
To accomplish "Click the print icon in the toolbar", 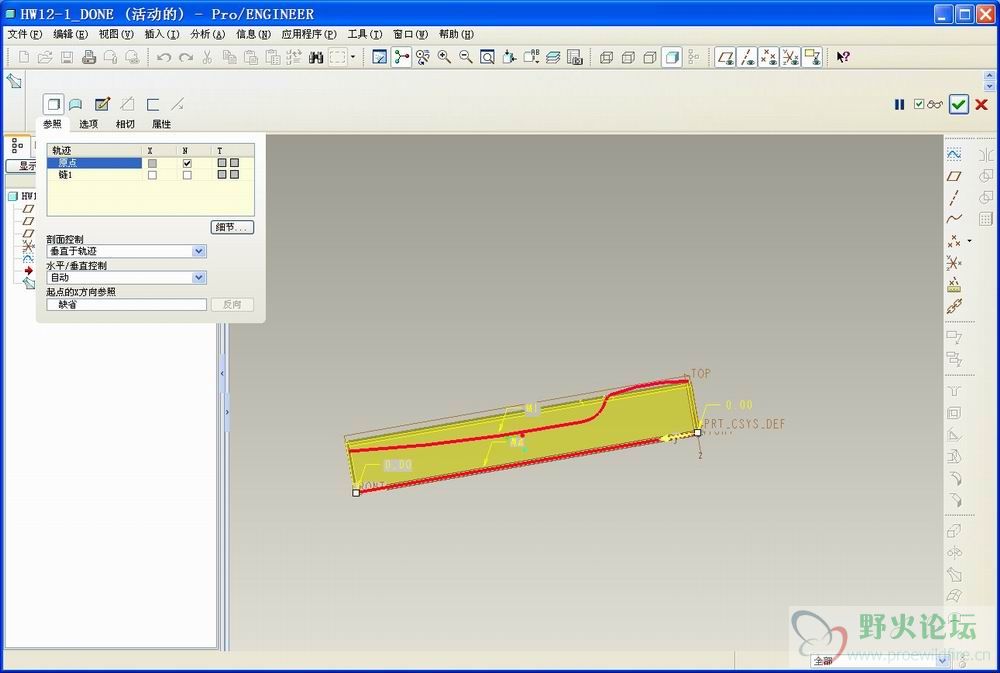I will [89, 57].
